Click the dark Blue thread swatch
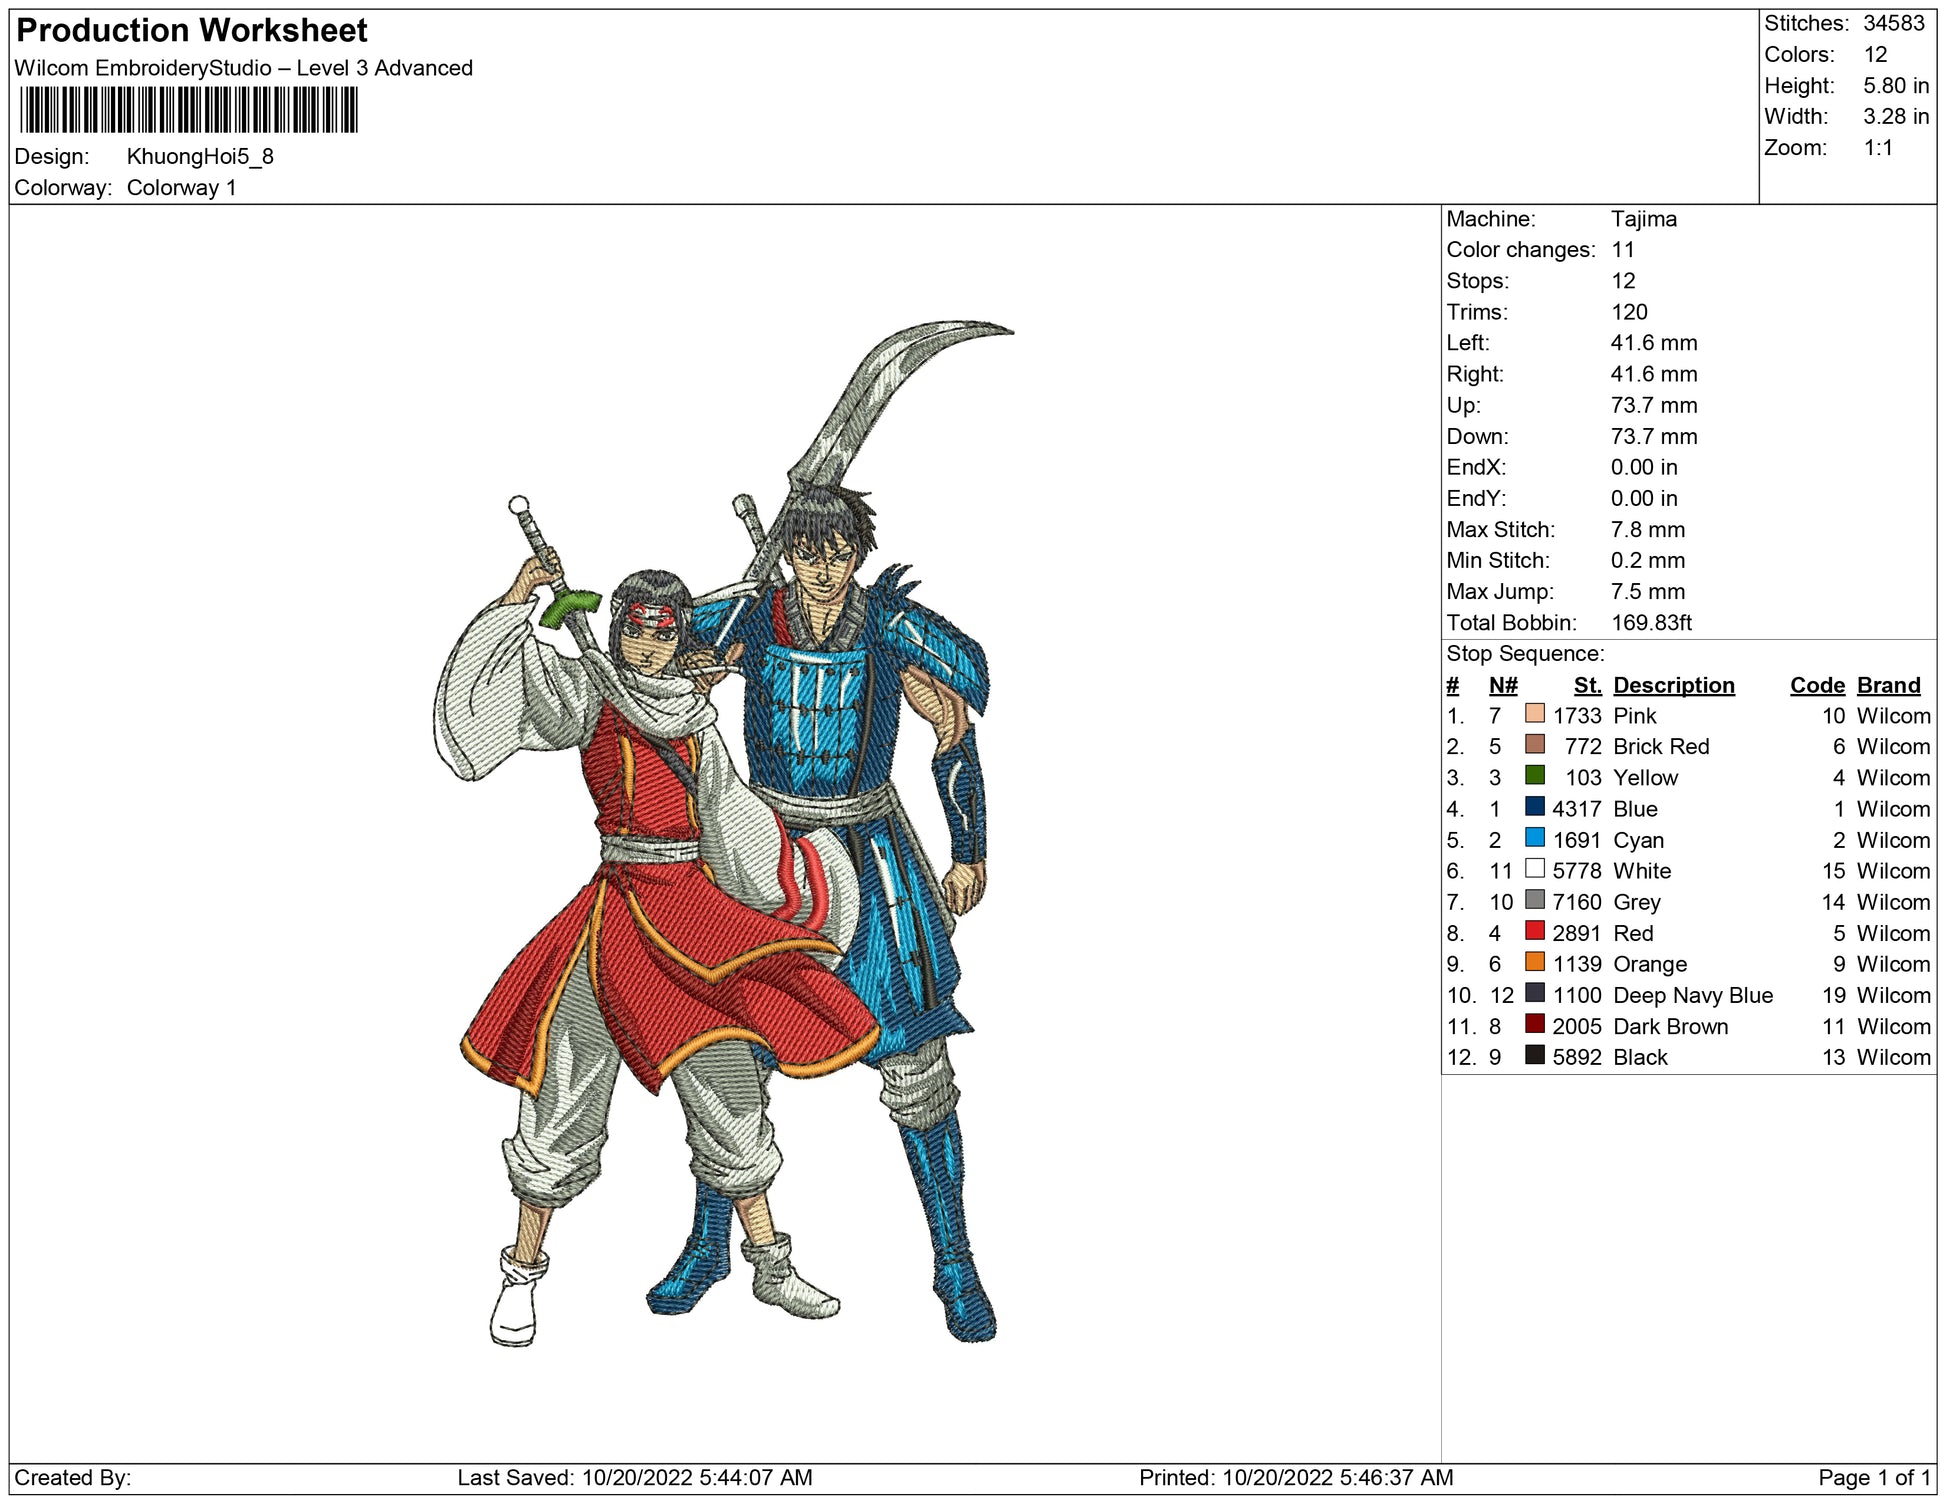 coord(1534,806)
